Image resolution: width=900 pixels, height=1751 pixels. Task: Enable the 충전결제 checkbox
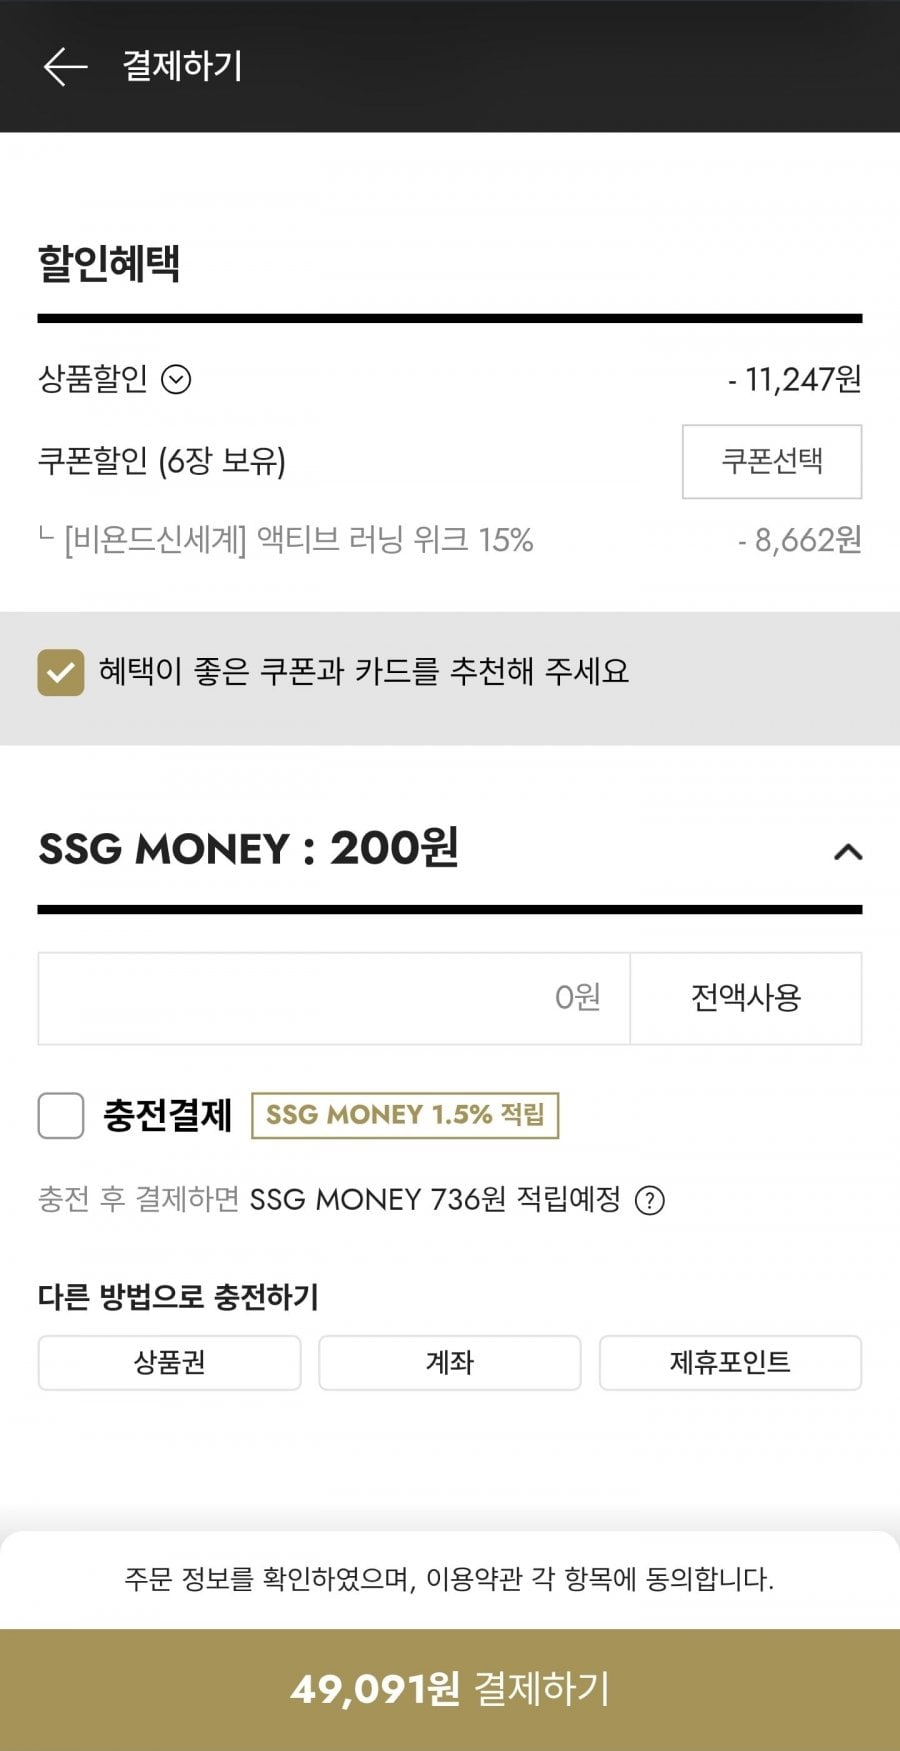click(61, 1115)
